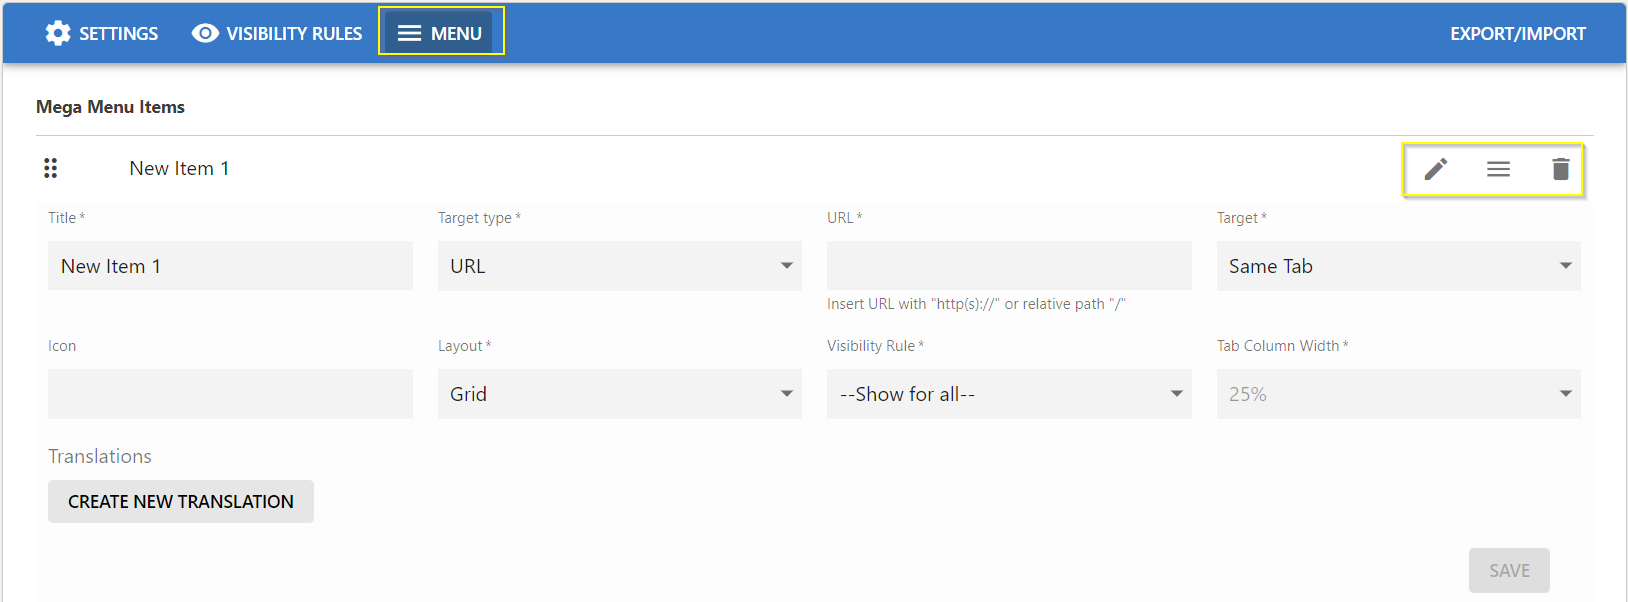Delete New Item 1 with the trash icon

click(1560, 169)
